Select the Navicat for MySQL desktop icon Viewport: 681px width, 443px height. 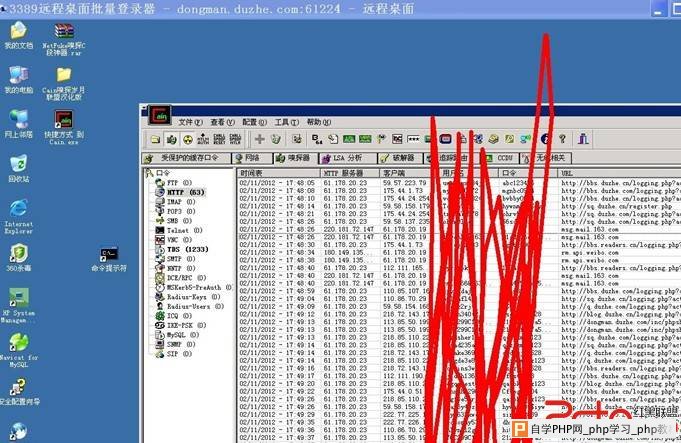(19, 350)
